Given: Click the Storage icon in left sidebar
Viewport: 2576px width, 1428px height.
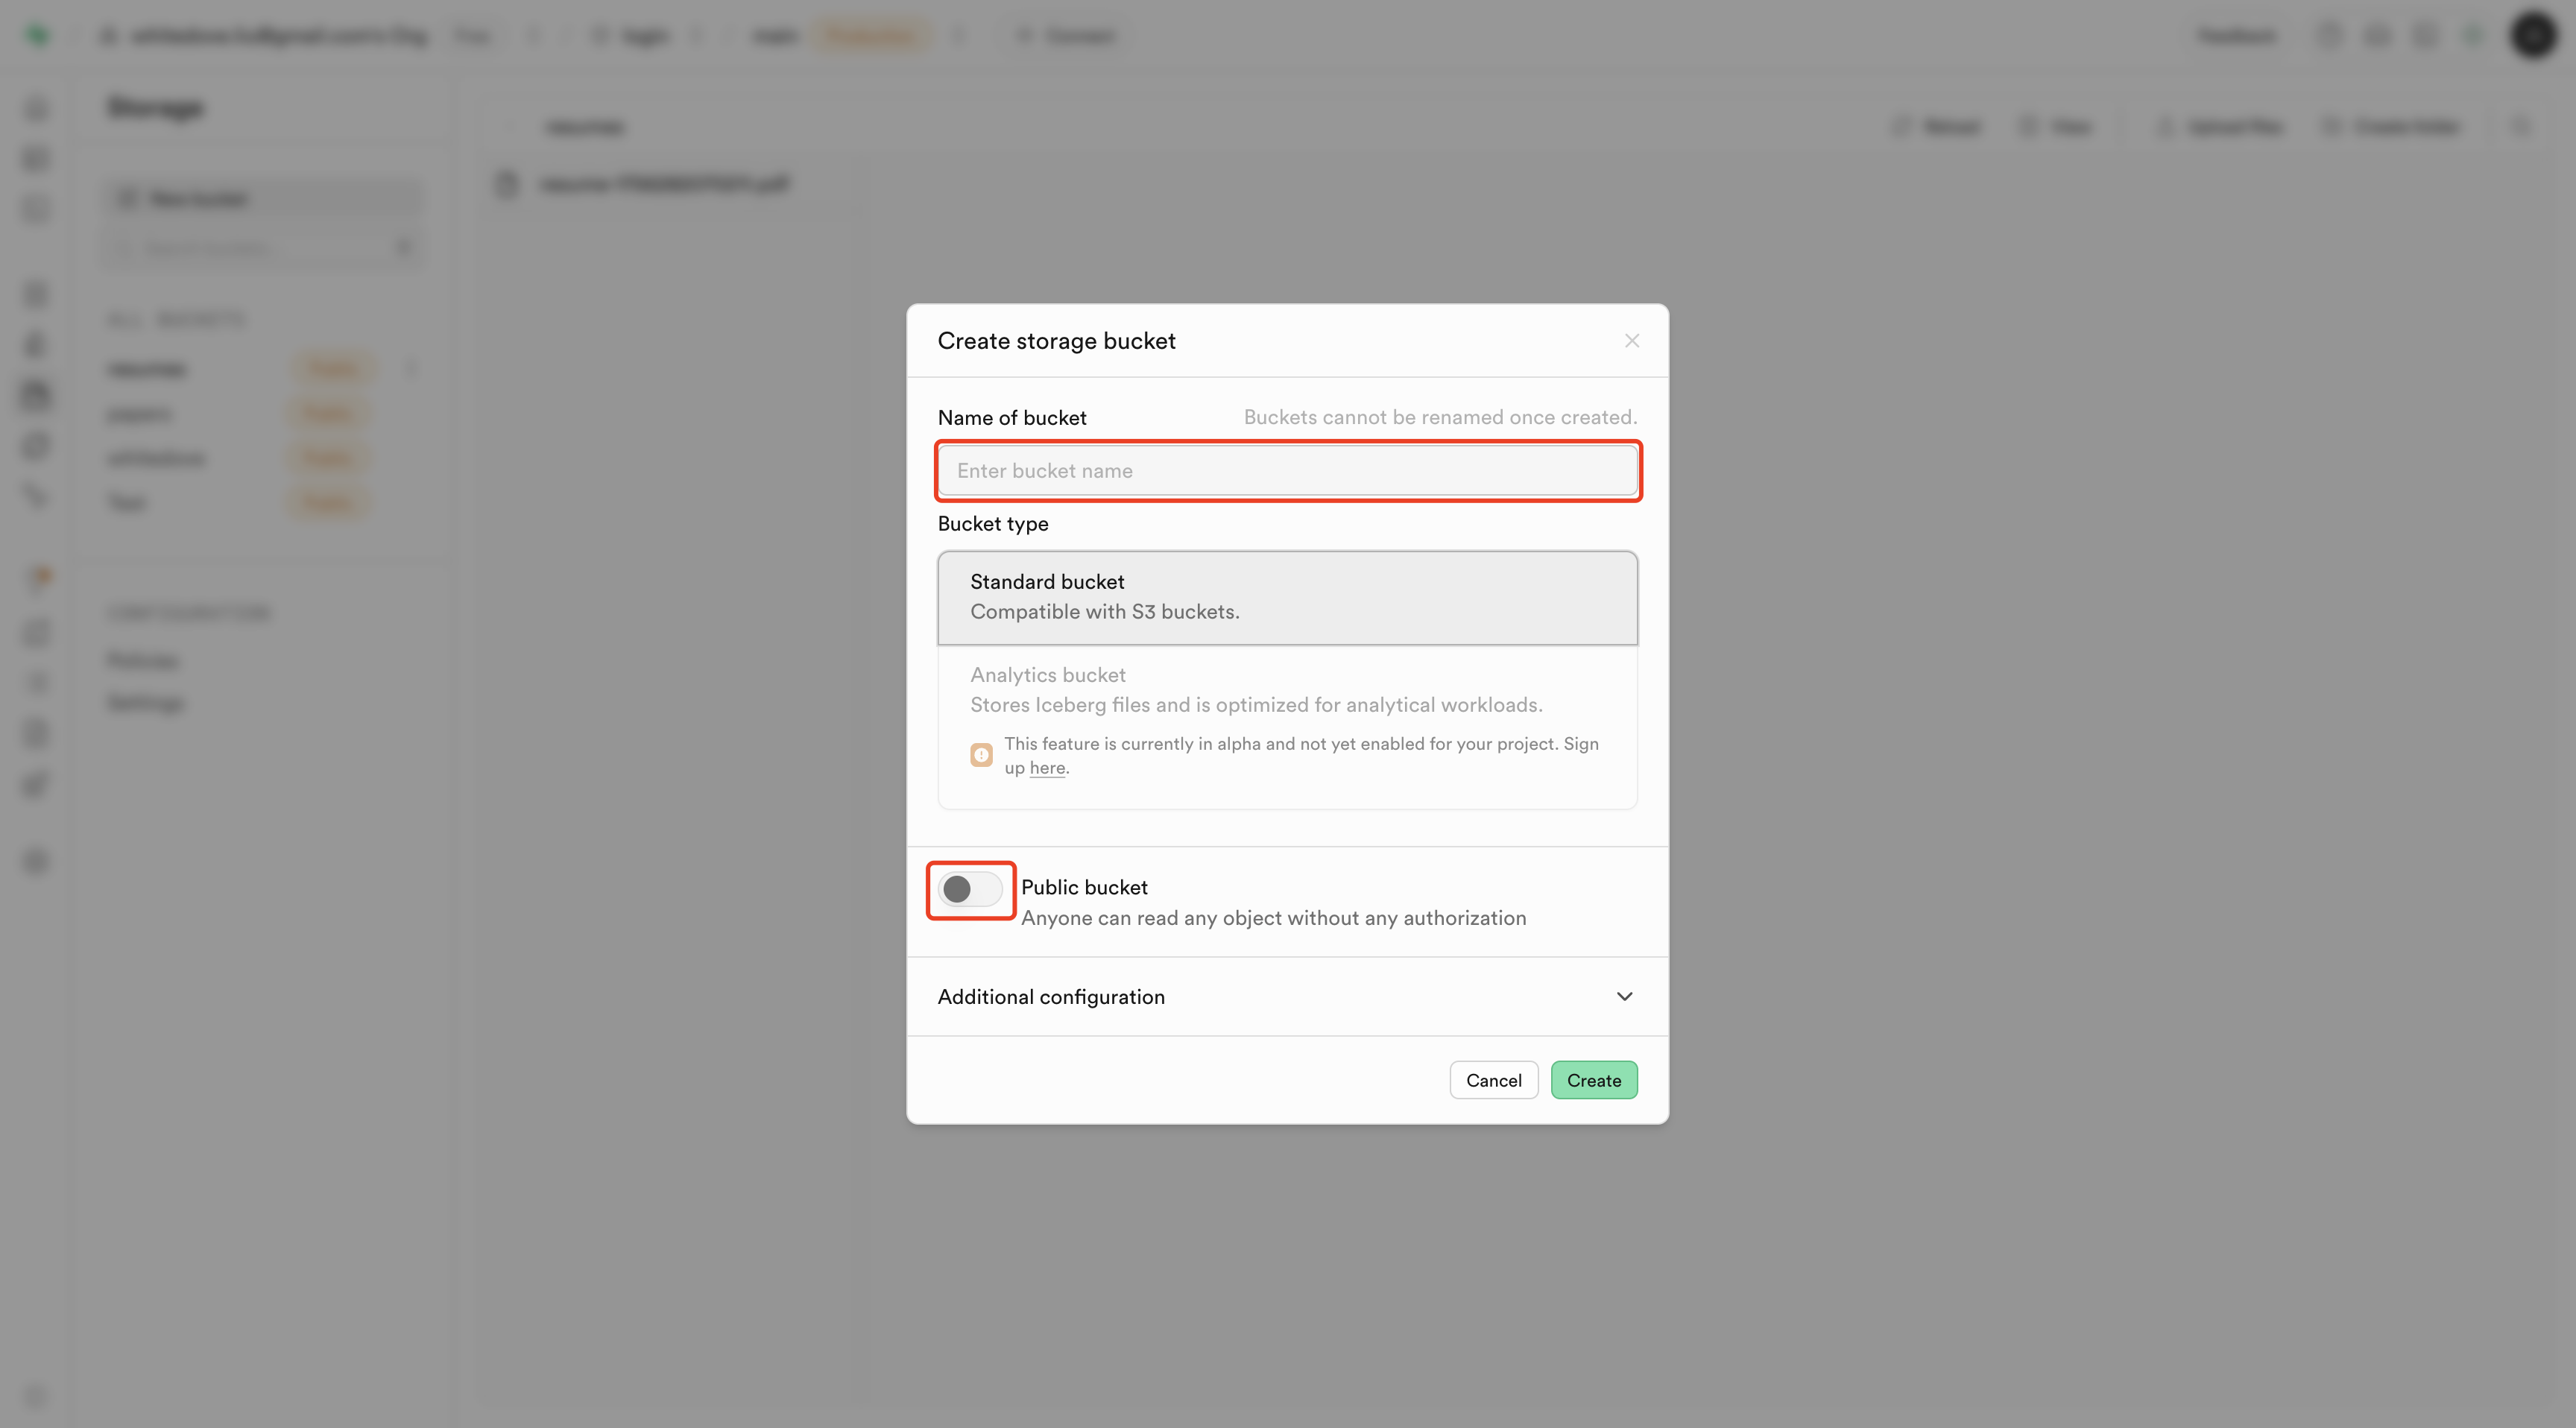Looking at the screenshot, I should [x=36, y=395].
